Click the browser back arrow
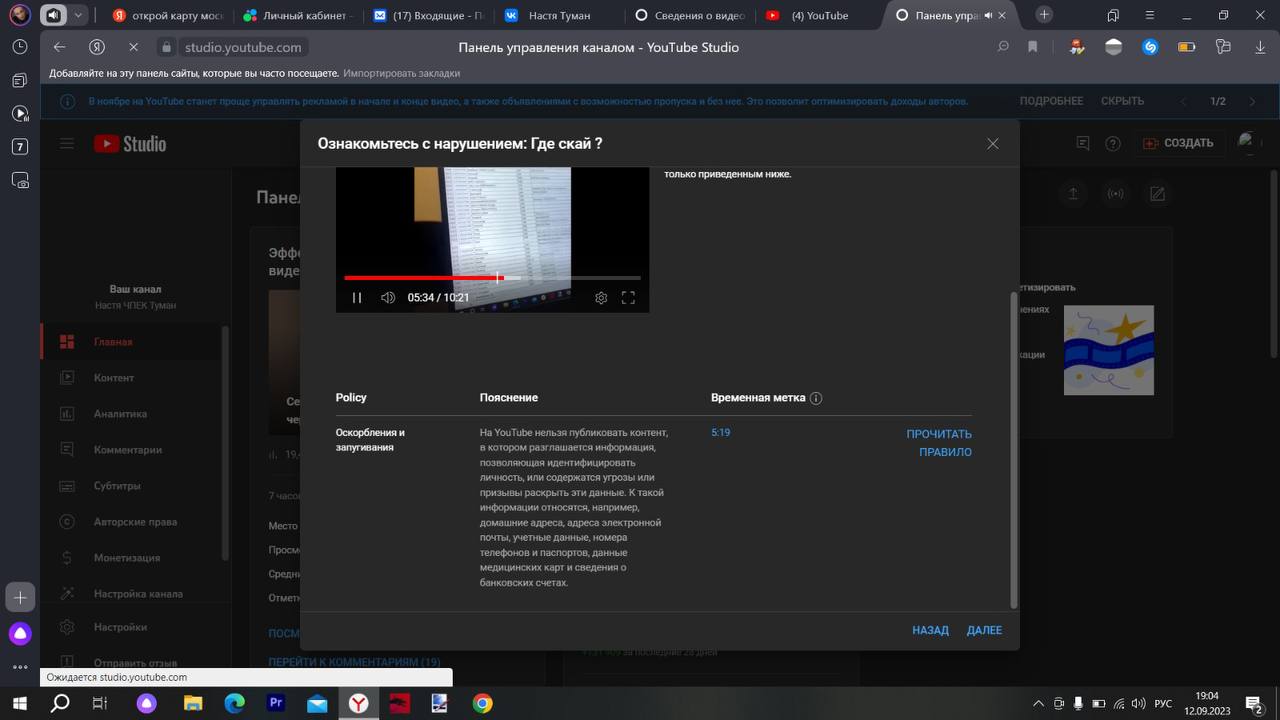1280x720 pixels. 59,47
